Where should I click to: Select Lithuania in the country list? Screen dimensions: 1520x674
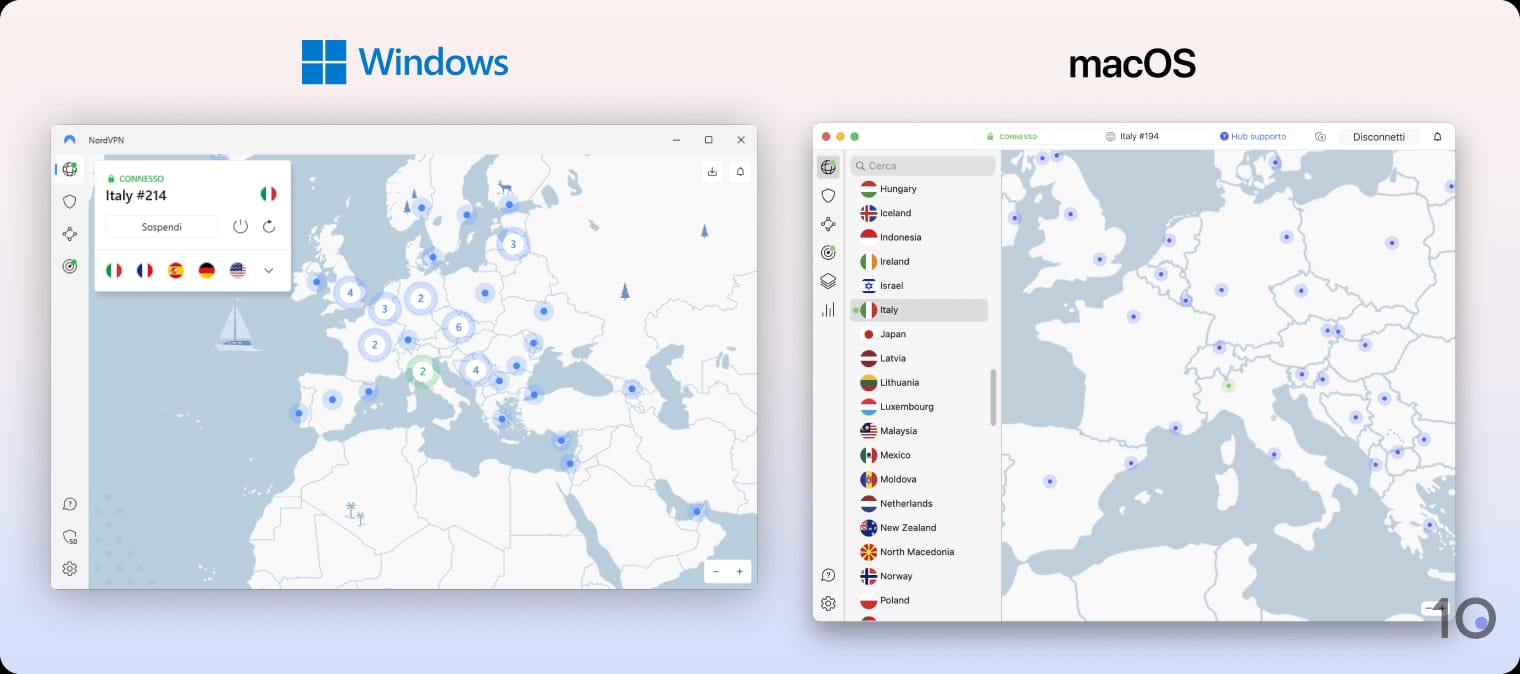[x=919, y=382]
